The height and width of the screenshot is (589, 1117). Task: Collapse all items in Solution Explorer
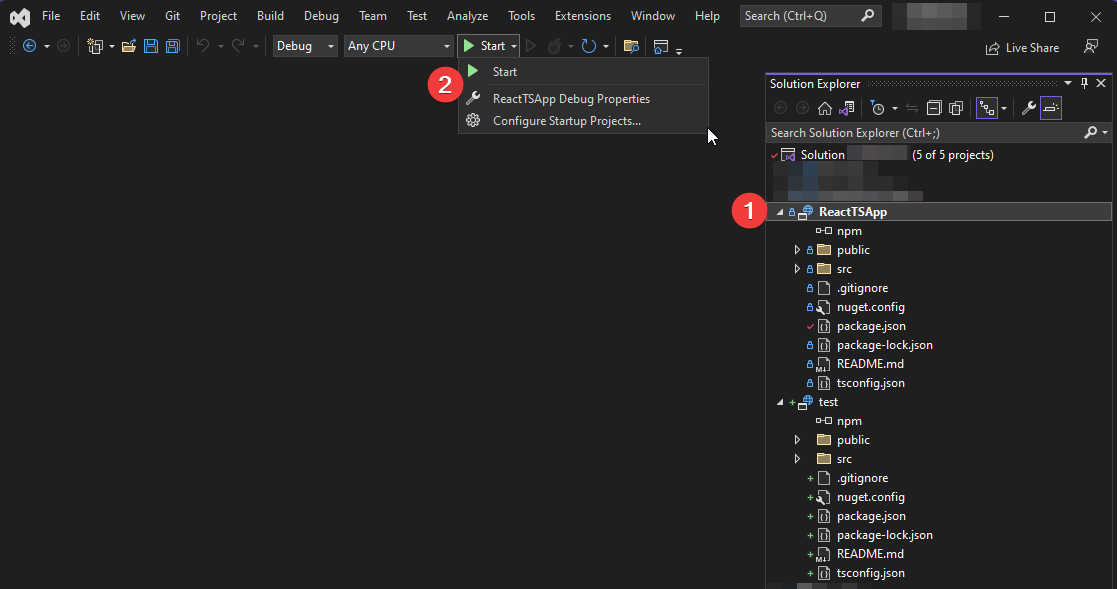[933, 107]
